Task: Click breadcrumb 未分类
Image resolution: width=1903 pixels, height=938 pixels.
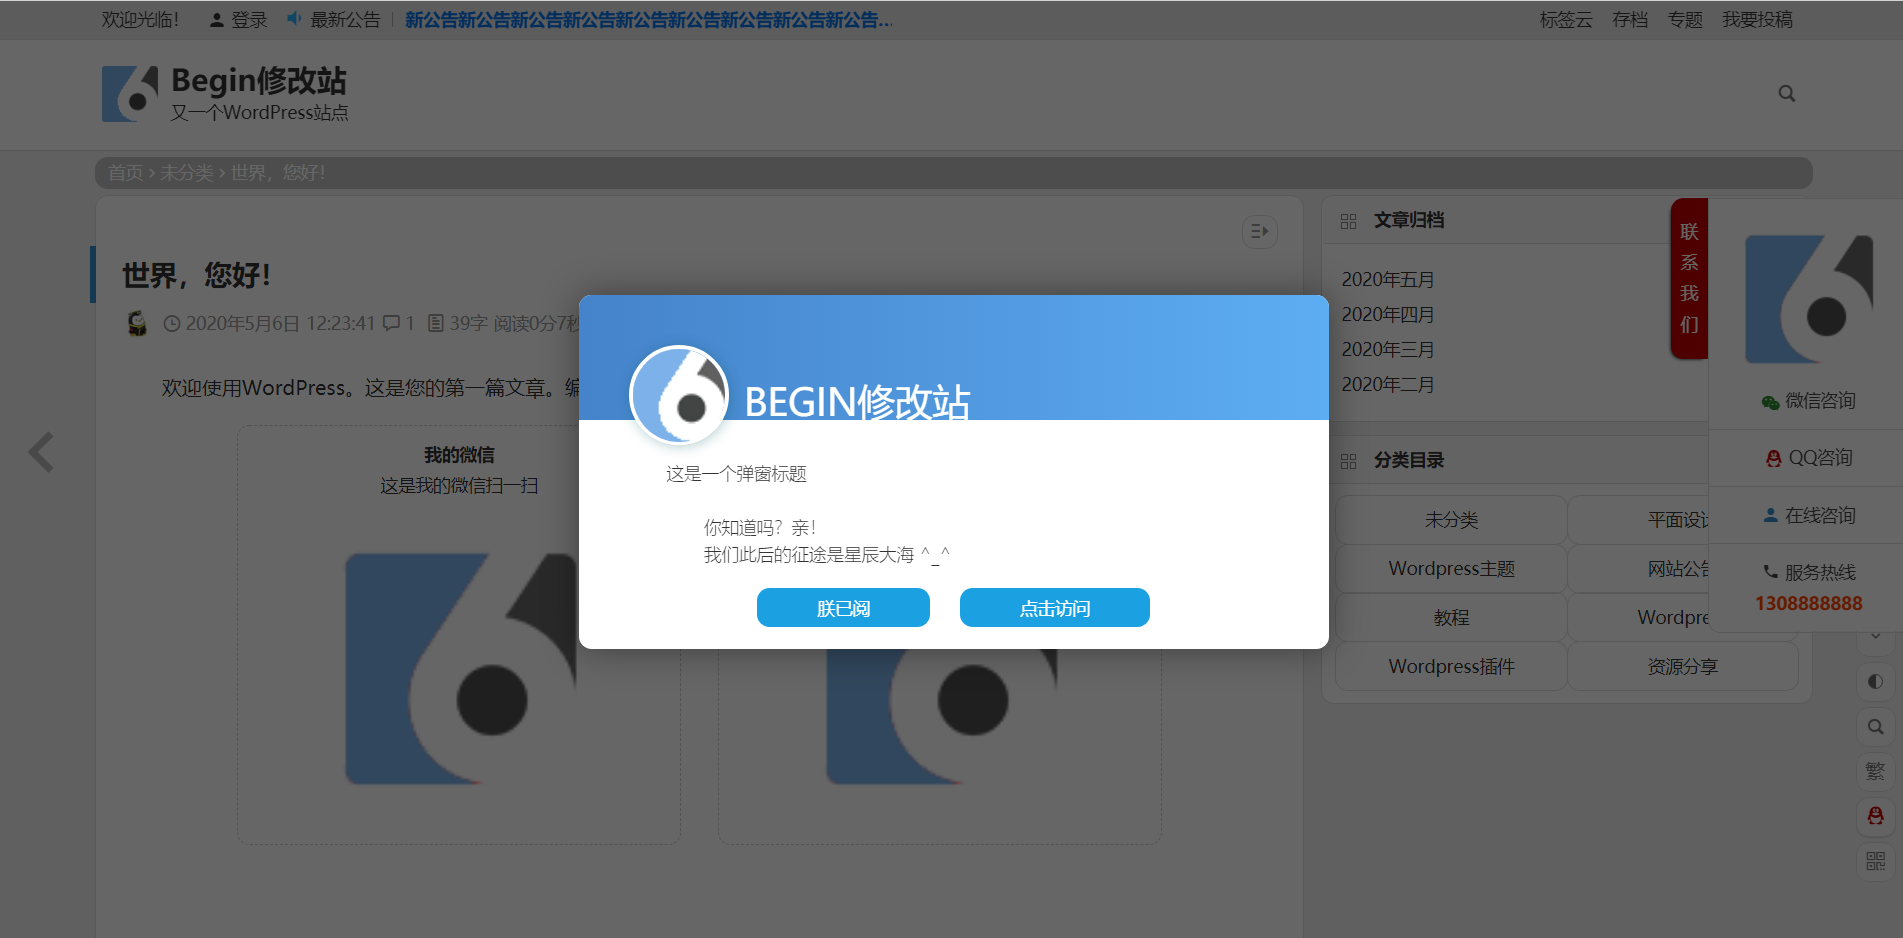Action: point(186,173)
